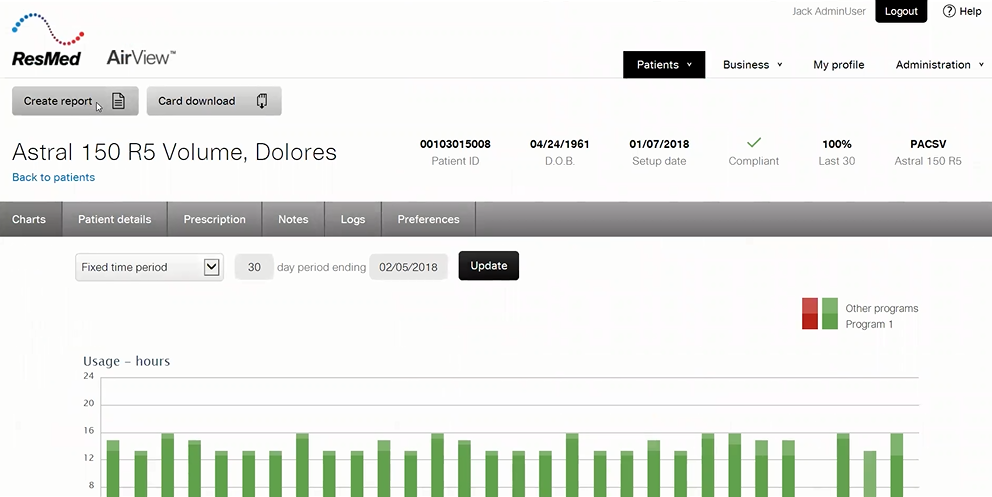
Task: Open the Preferences tab
Action: 428,219
